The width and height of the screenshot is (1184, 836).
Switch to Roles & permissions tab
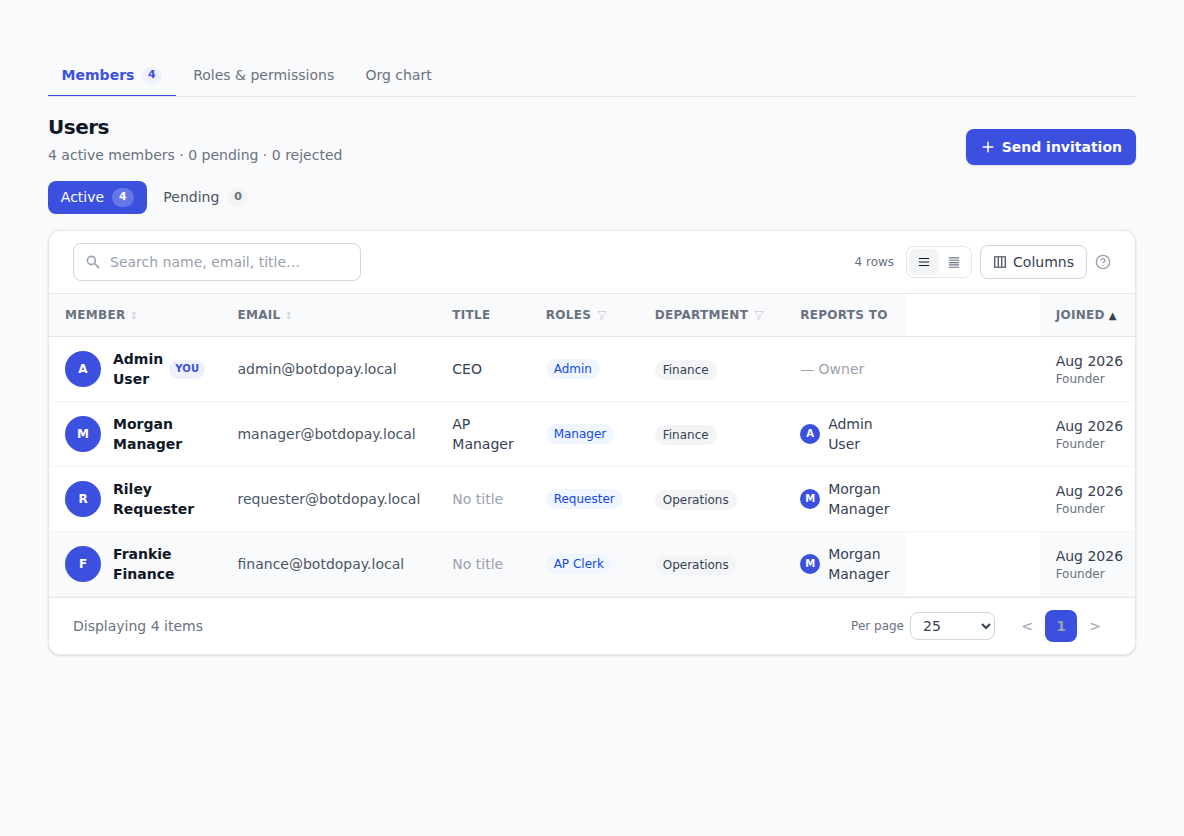pyautogui.click(x=264, y=75)
